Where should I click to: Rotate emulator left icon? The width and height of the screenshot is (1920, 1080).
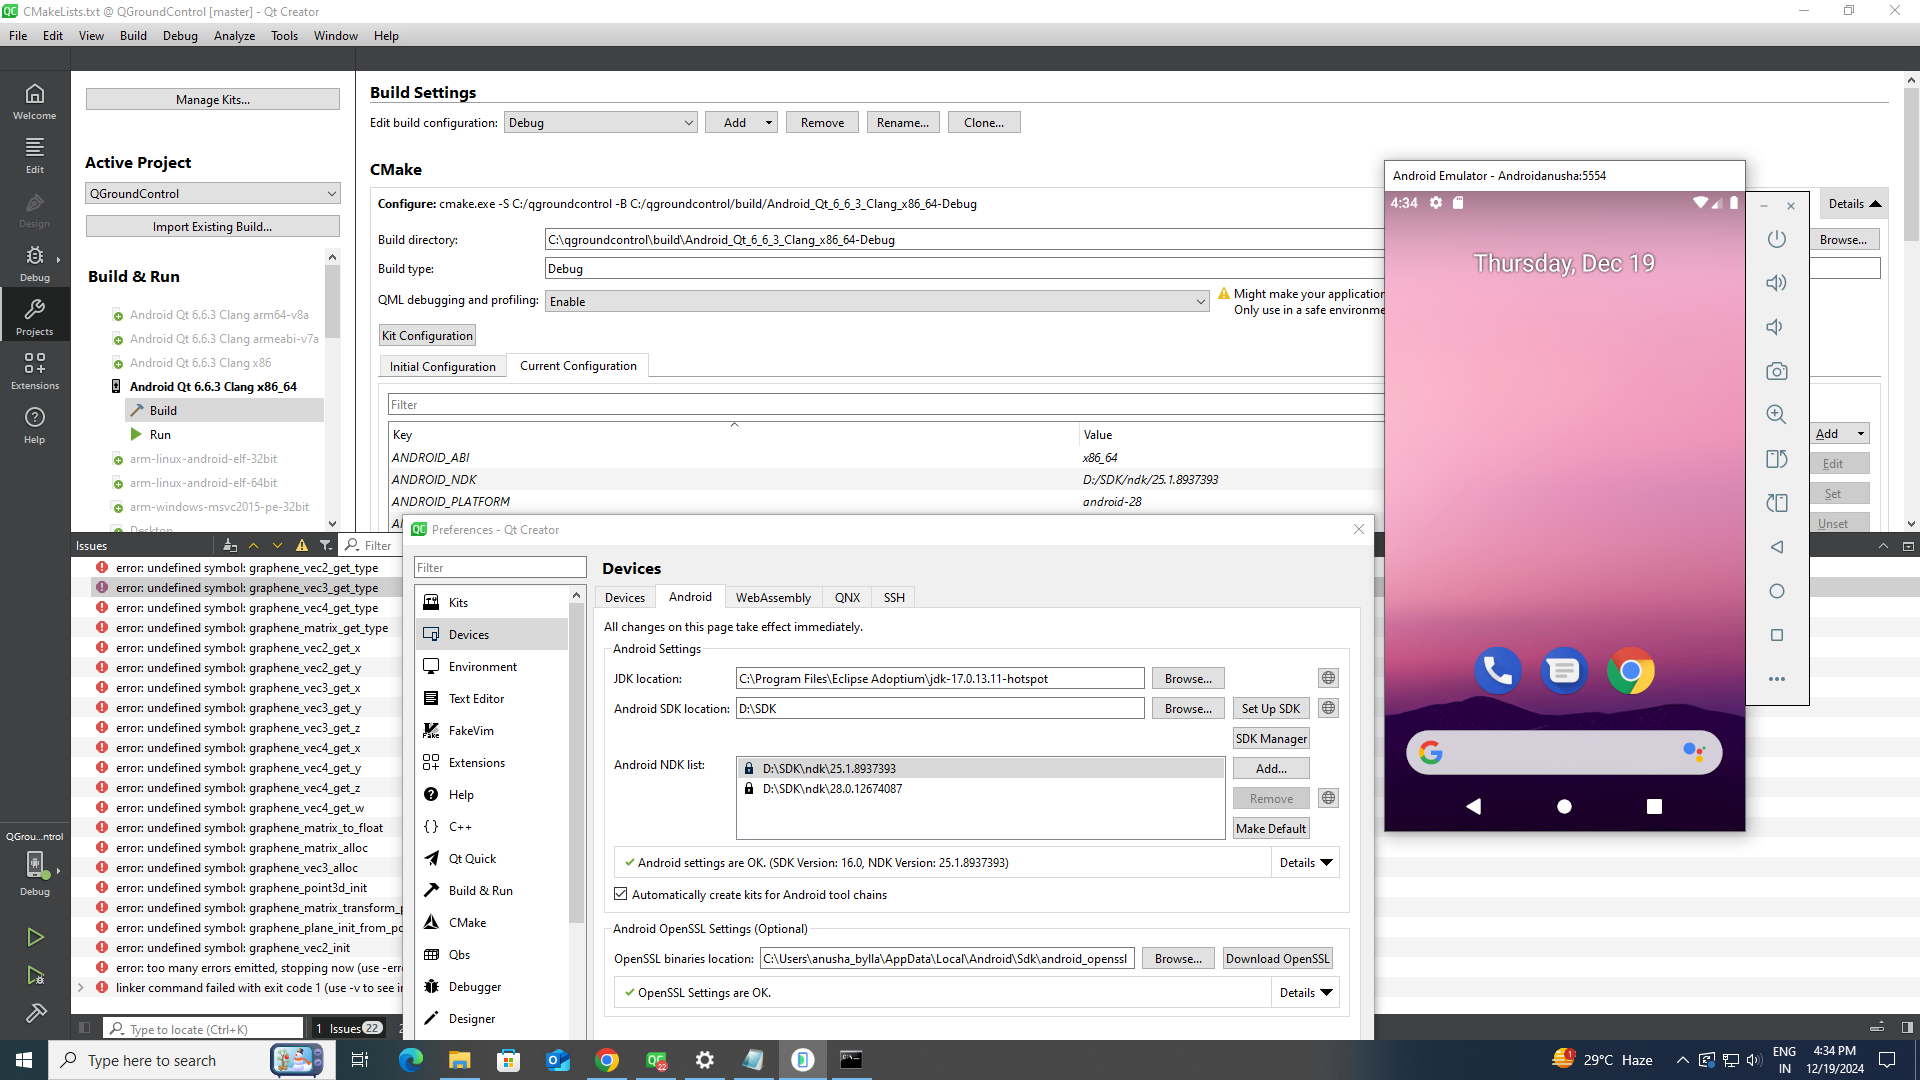coord(1776,459)
